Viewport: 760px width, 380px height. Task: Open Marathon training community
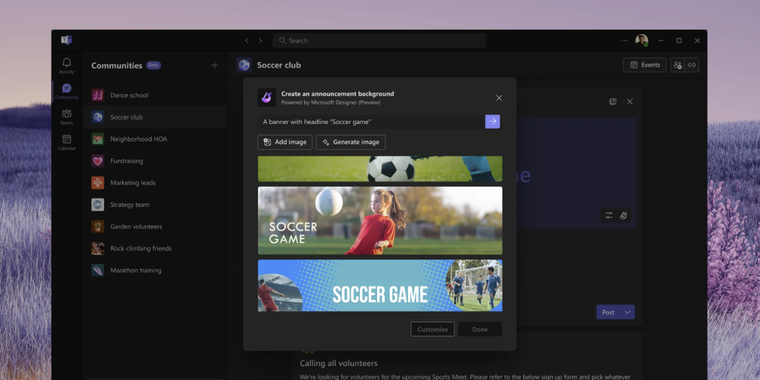click(x=155, y=270)
